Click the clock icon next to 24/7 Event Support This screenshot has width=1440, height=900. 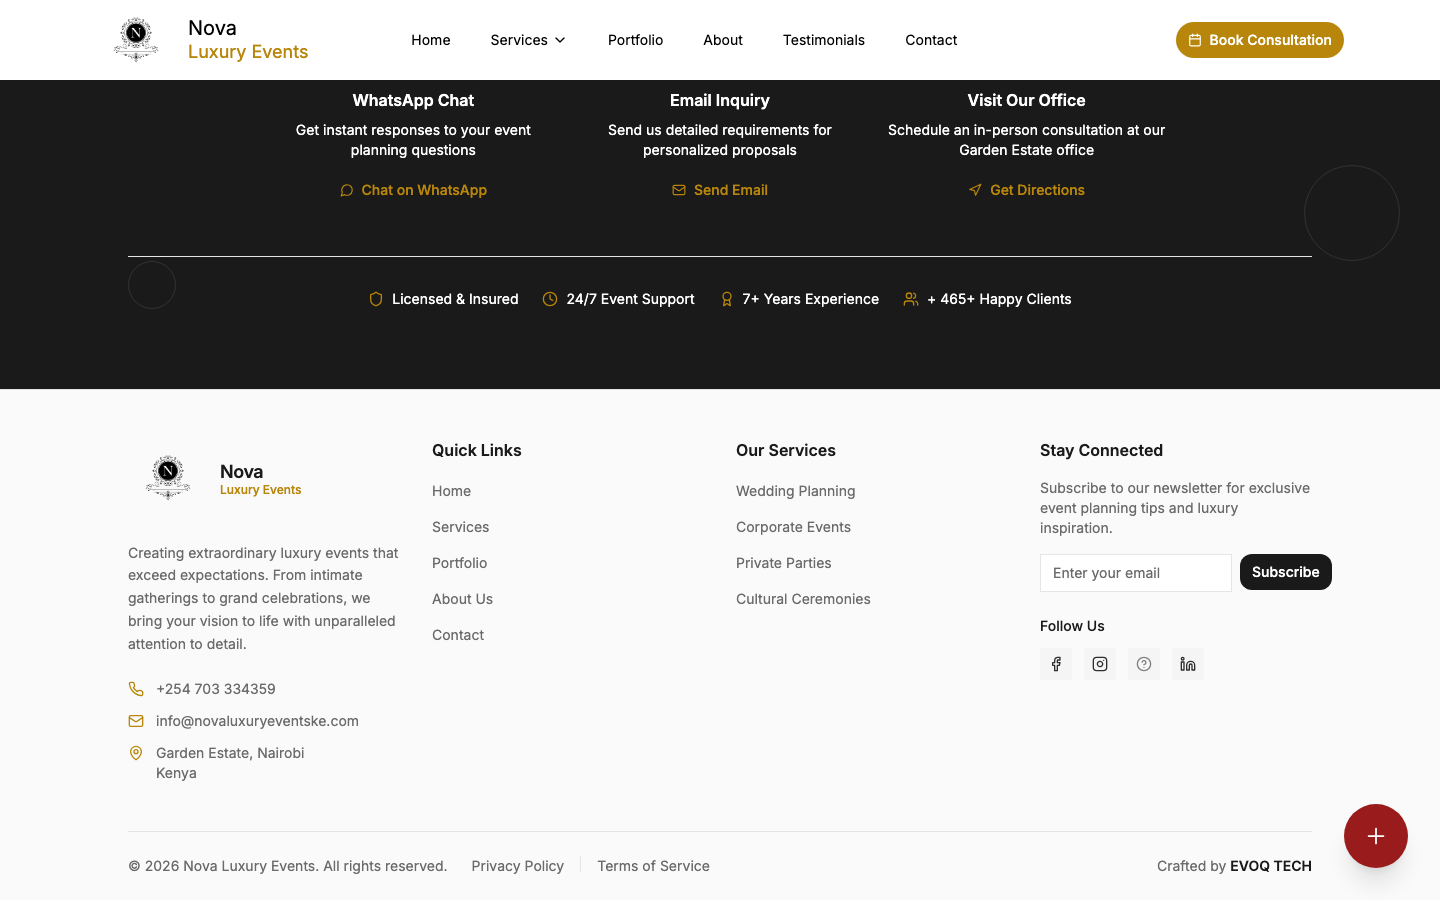(x=550, y=299)
